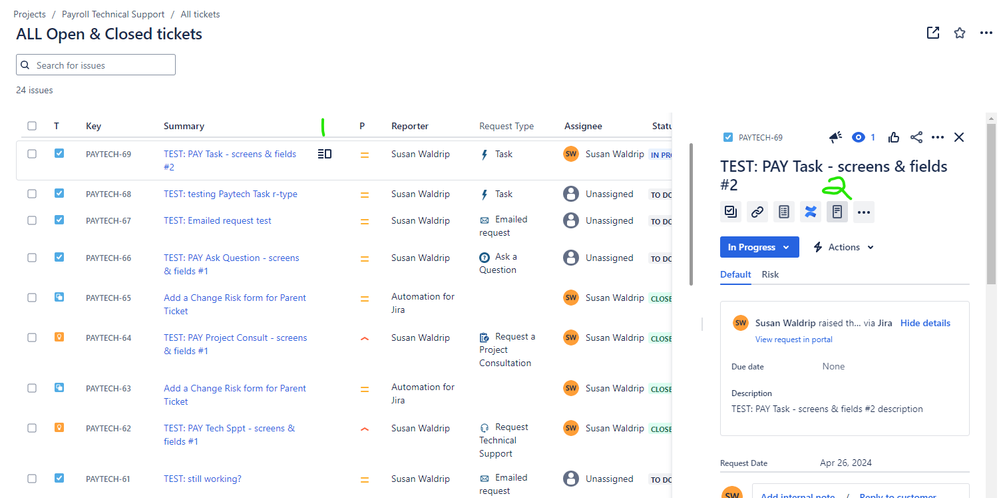
Task: Open the In Progress status dropdown
Action: click(759, 247)
